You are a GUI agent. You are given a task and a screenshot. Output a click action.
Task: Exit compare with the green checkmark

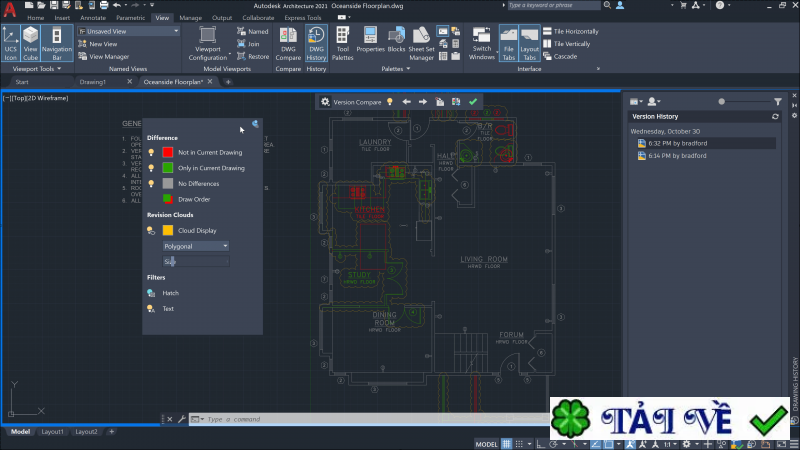(473, 102)
